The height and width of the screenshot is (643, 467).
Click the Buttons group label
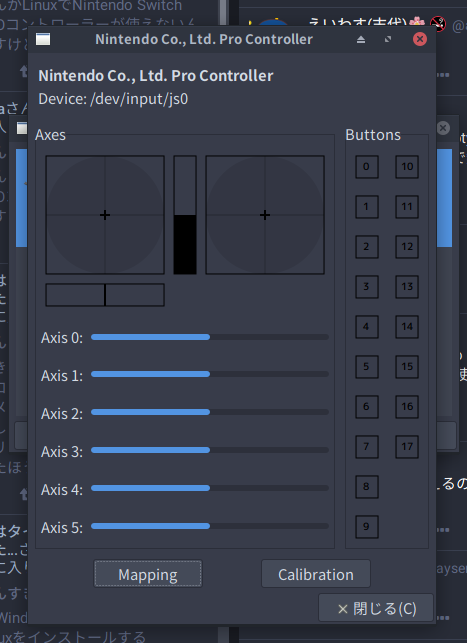pyautogui.click(x=373, y=135)
